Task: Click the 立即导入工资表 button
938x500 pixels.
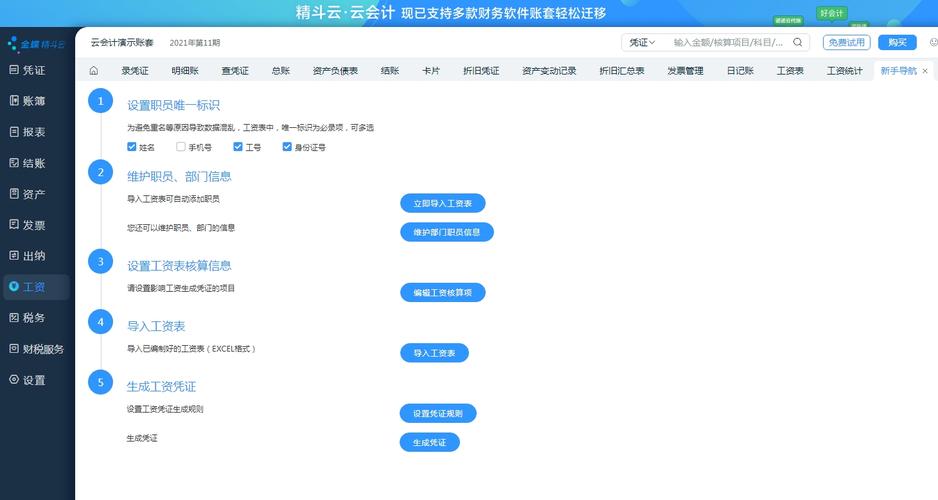Action: tap(442, 203)
